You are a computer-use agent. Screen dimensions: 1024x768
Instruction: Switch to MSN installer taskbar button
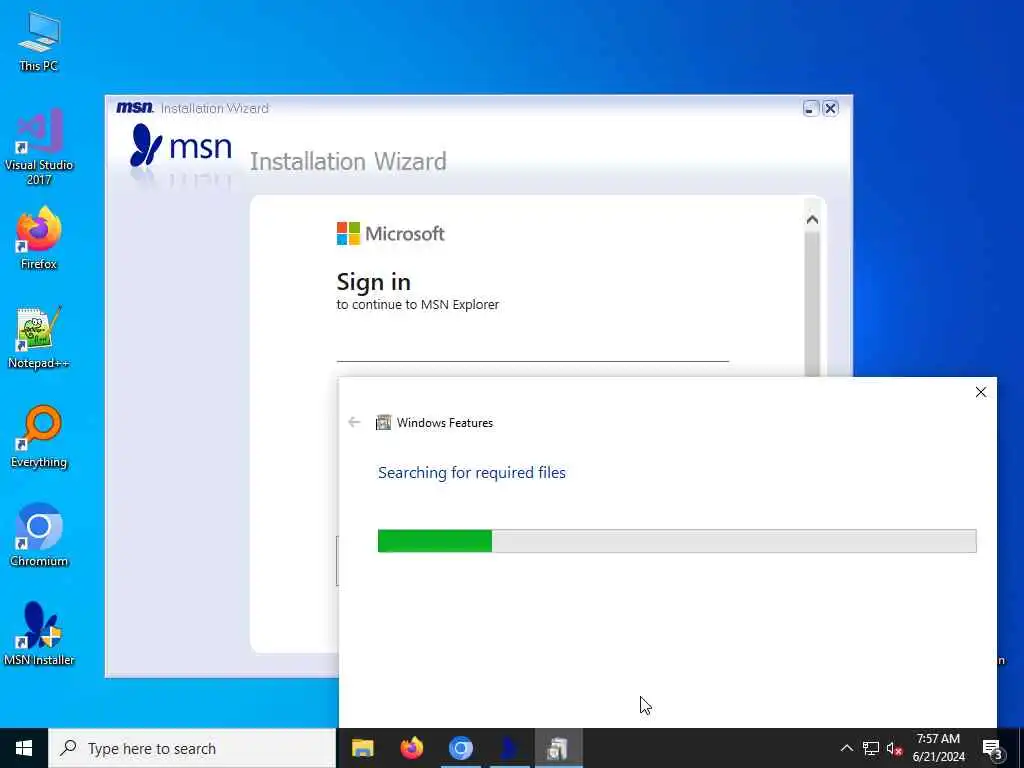pos(509,748)
